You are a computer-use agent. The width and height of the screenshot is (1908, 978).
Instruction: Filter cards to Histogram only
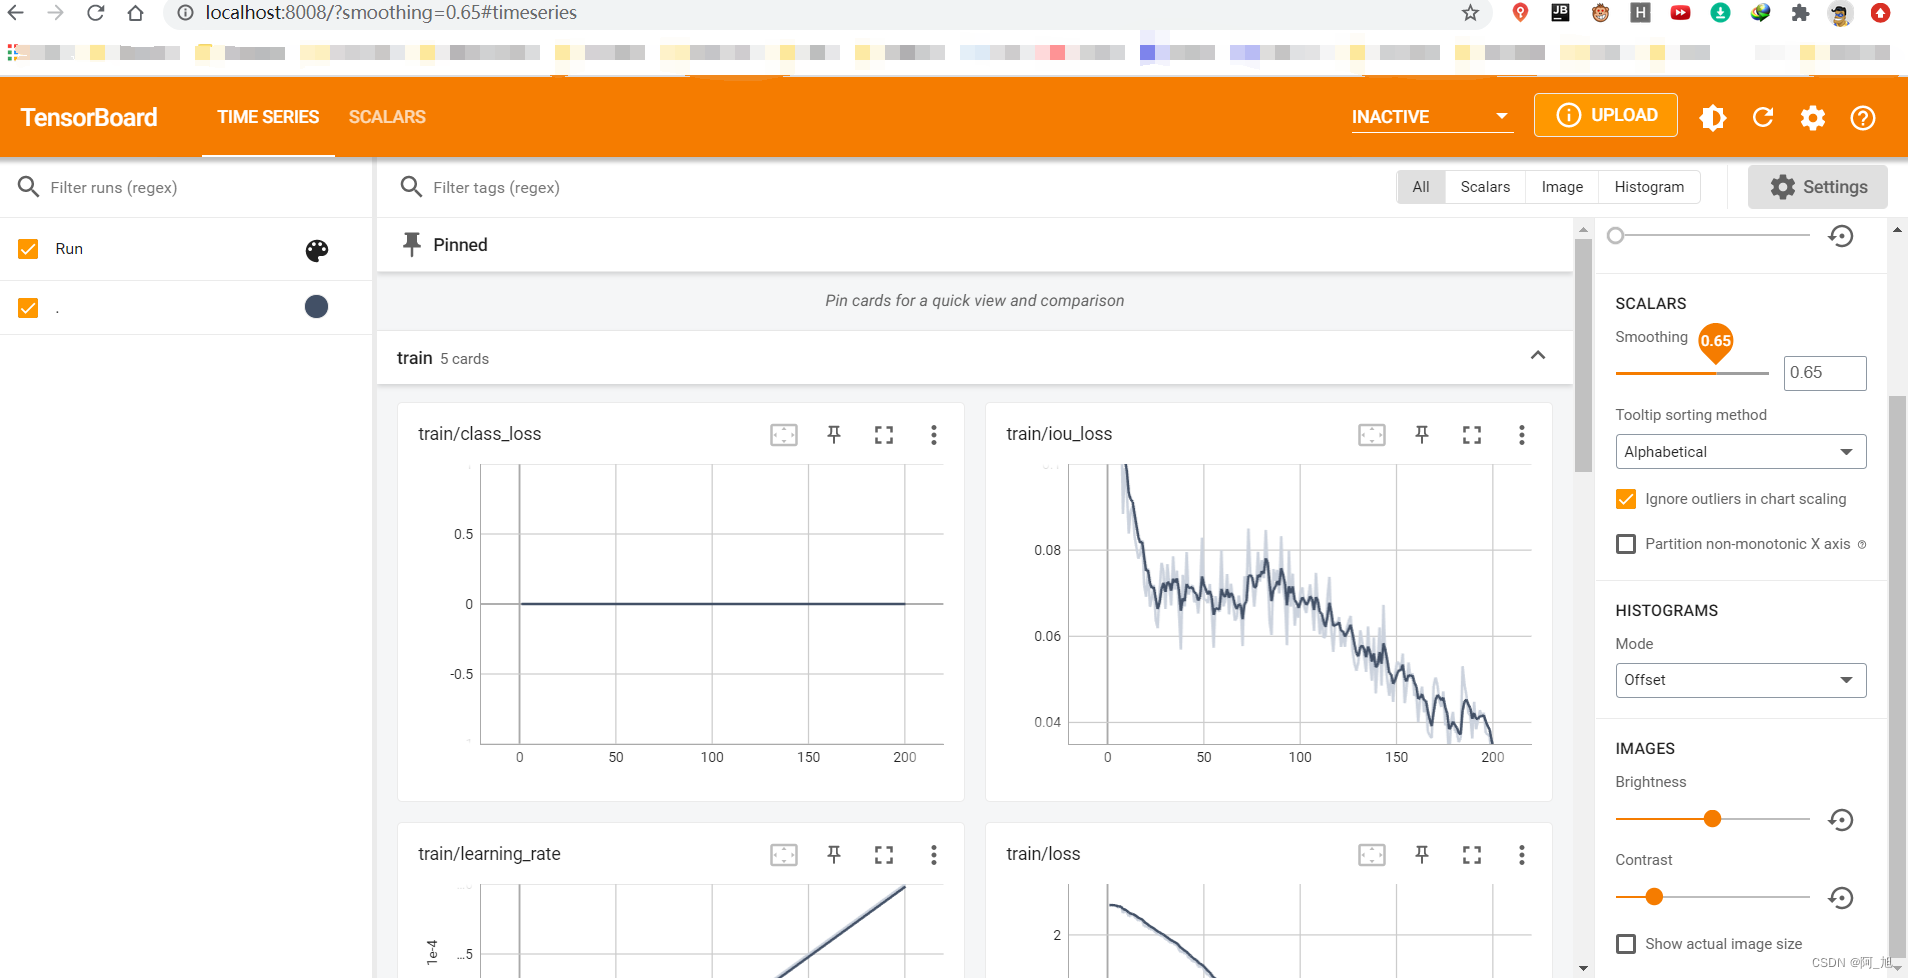pyautogui.click(x=1649, y=187)
